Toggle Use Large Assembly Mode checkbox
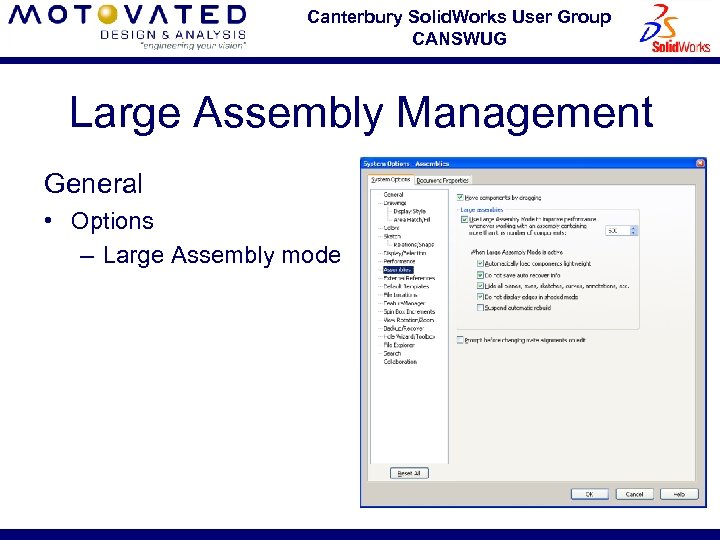Screen dimensions: 720x540 (x=464, y=219)
